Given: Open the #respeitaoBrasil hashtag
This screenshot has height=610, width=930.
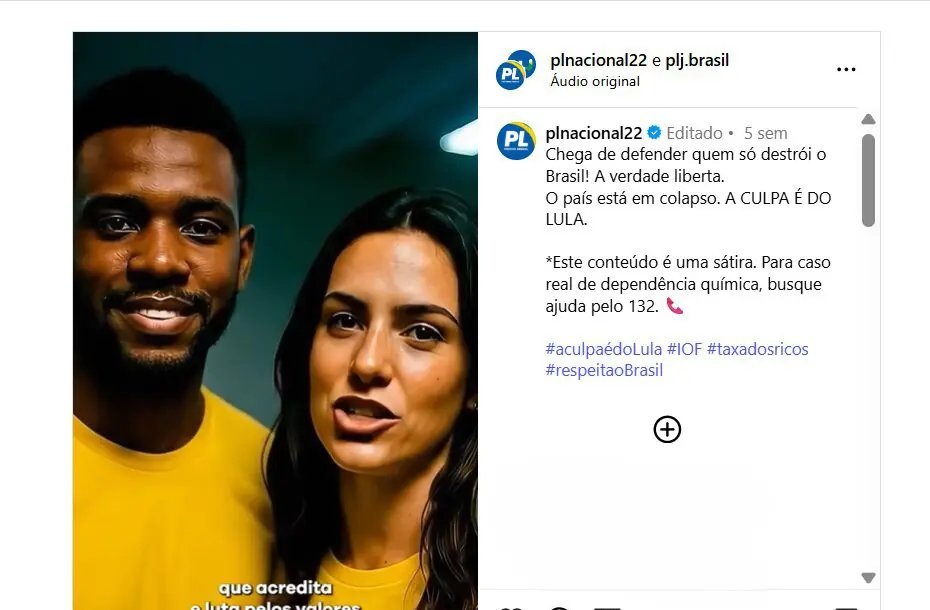Looking at the screenshot, I should [604, 370].
